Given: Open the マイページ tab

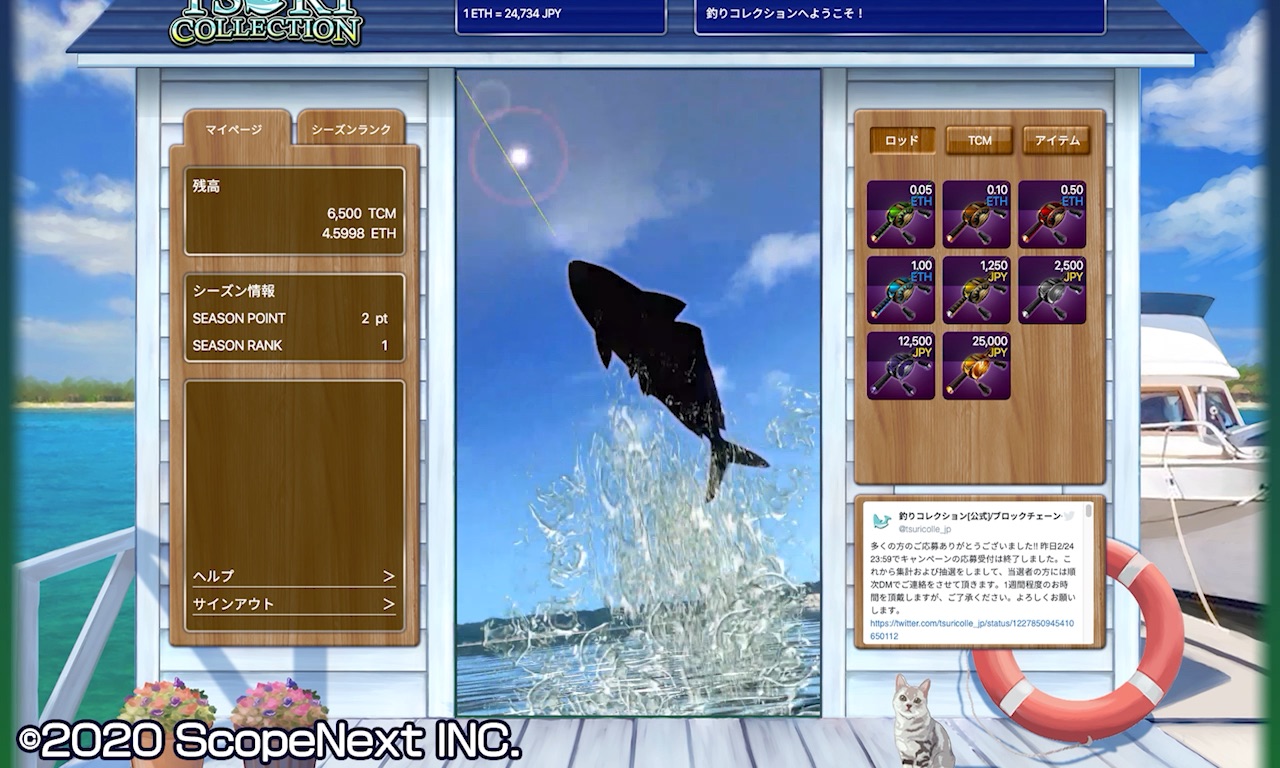Looking at the screenshot, I should point(237,129).
